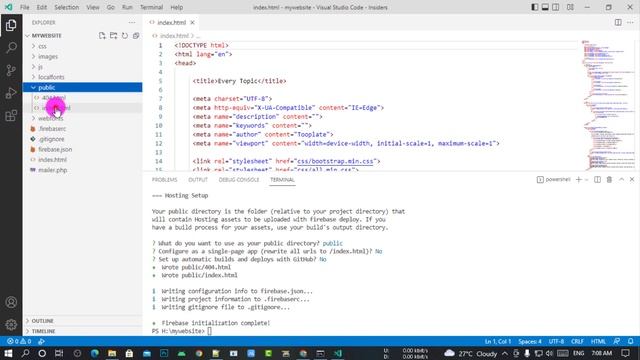Split the terminal panel
The width and height of the screenshot is (640, 360).
tap(597, 180)
